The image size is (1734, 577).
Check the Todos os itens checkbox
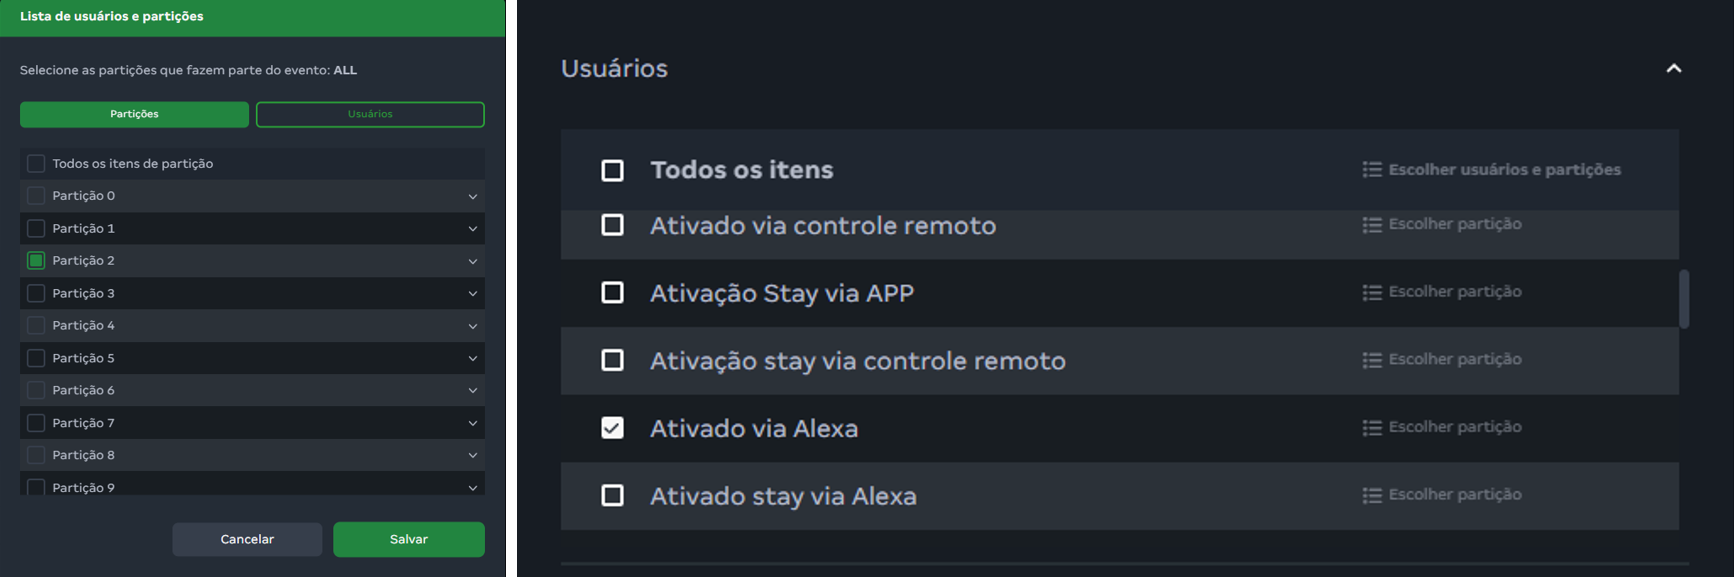click(612, 170)
